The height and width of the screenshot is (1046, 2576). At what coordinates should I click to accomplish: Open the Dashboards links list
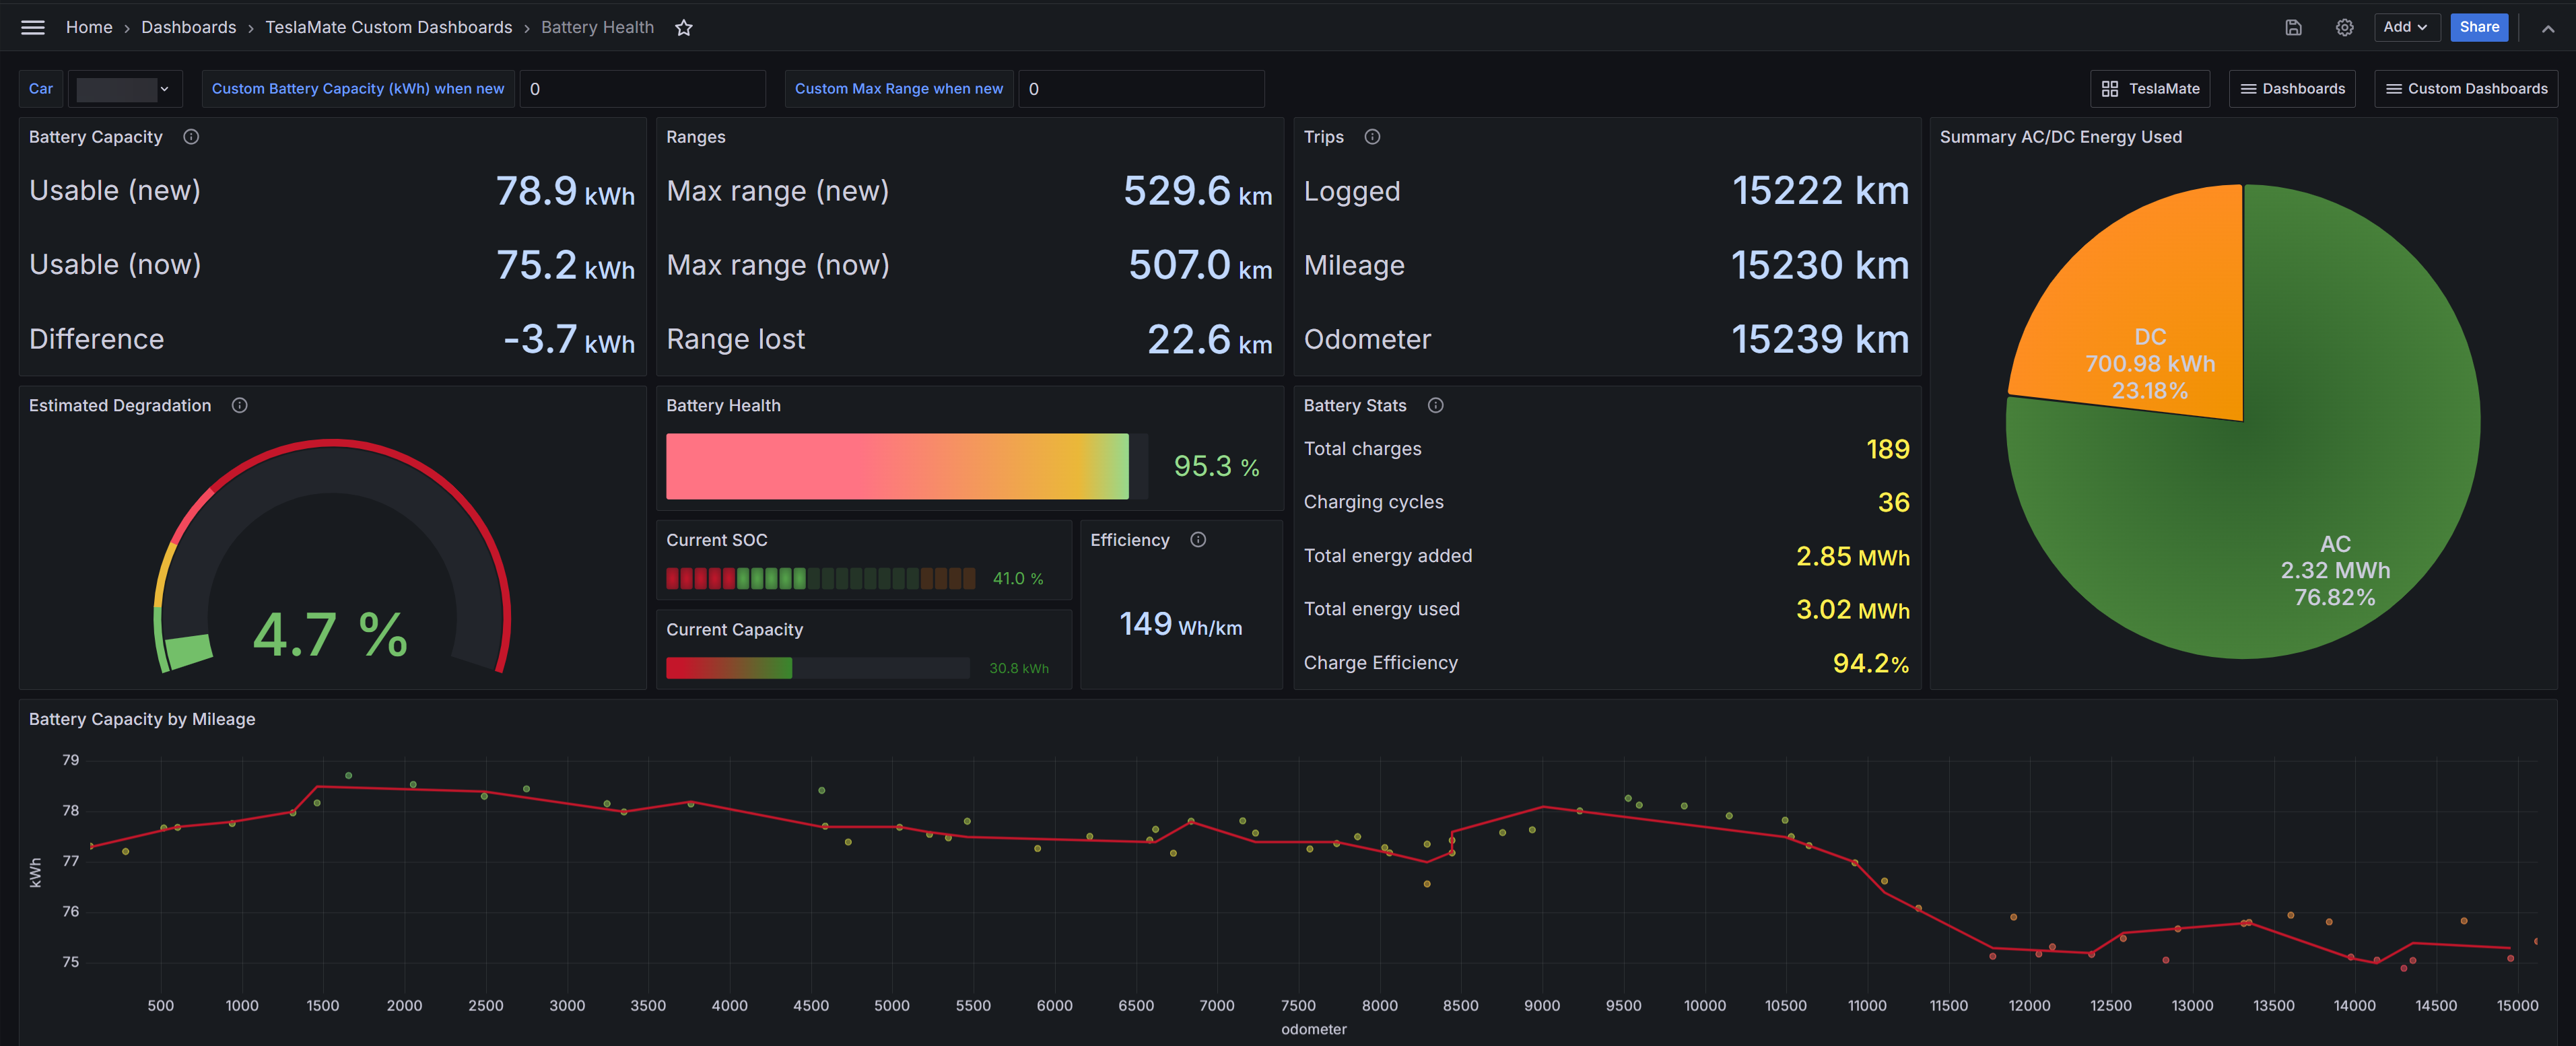(x=2292, y=89)
